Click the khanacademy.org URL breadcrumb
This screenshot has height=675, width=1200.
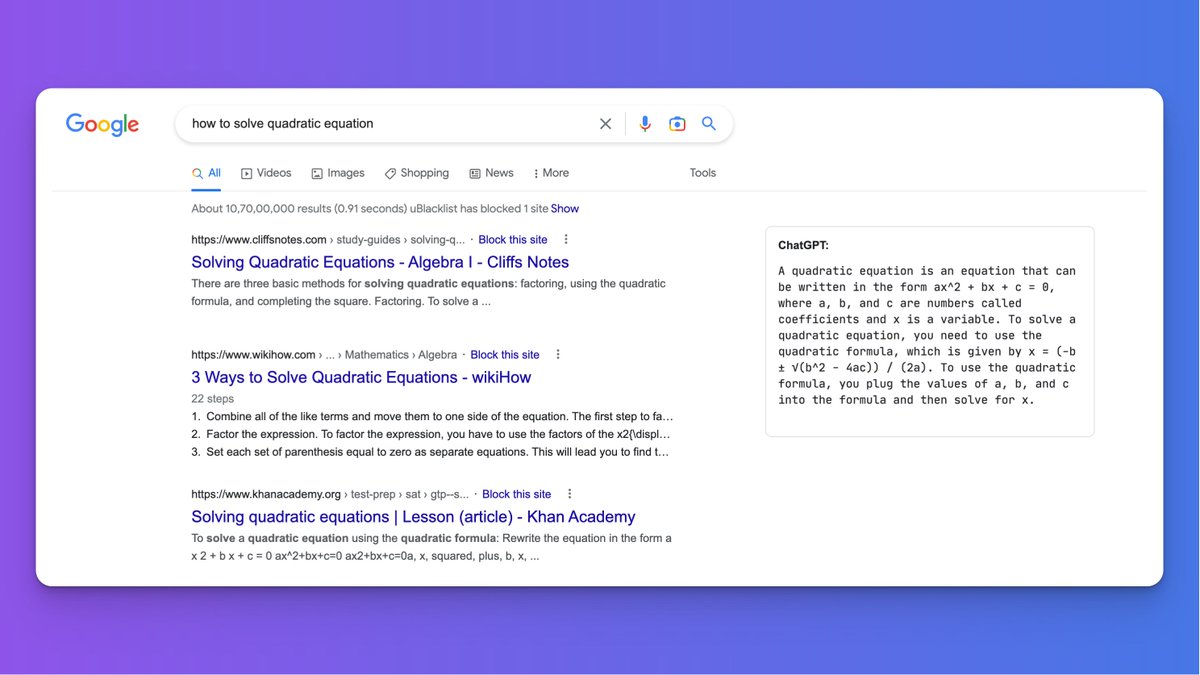pyautogui.click(x=330, y=494)
